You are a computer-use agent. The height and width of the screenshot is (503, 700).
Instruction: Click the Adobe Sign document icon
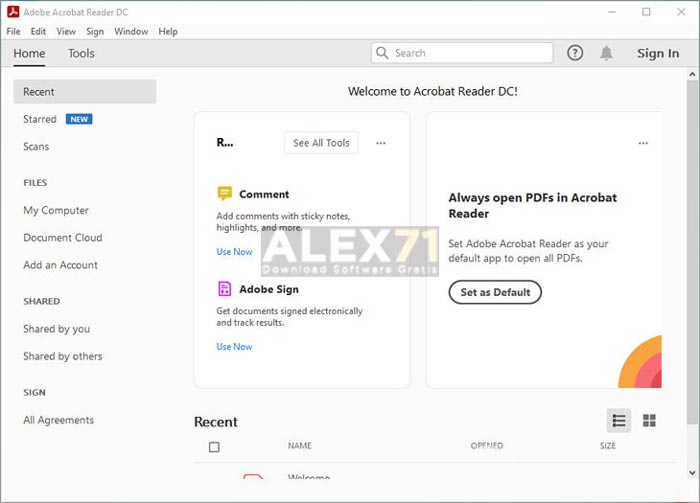coord(224,289)
